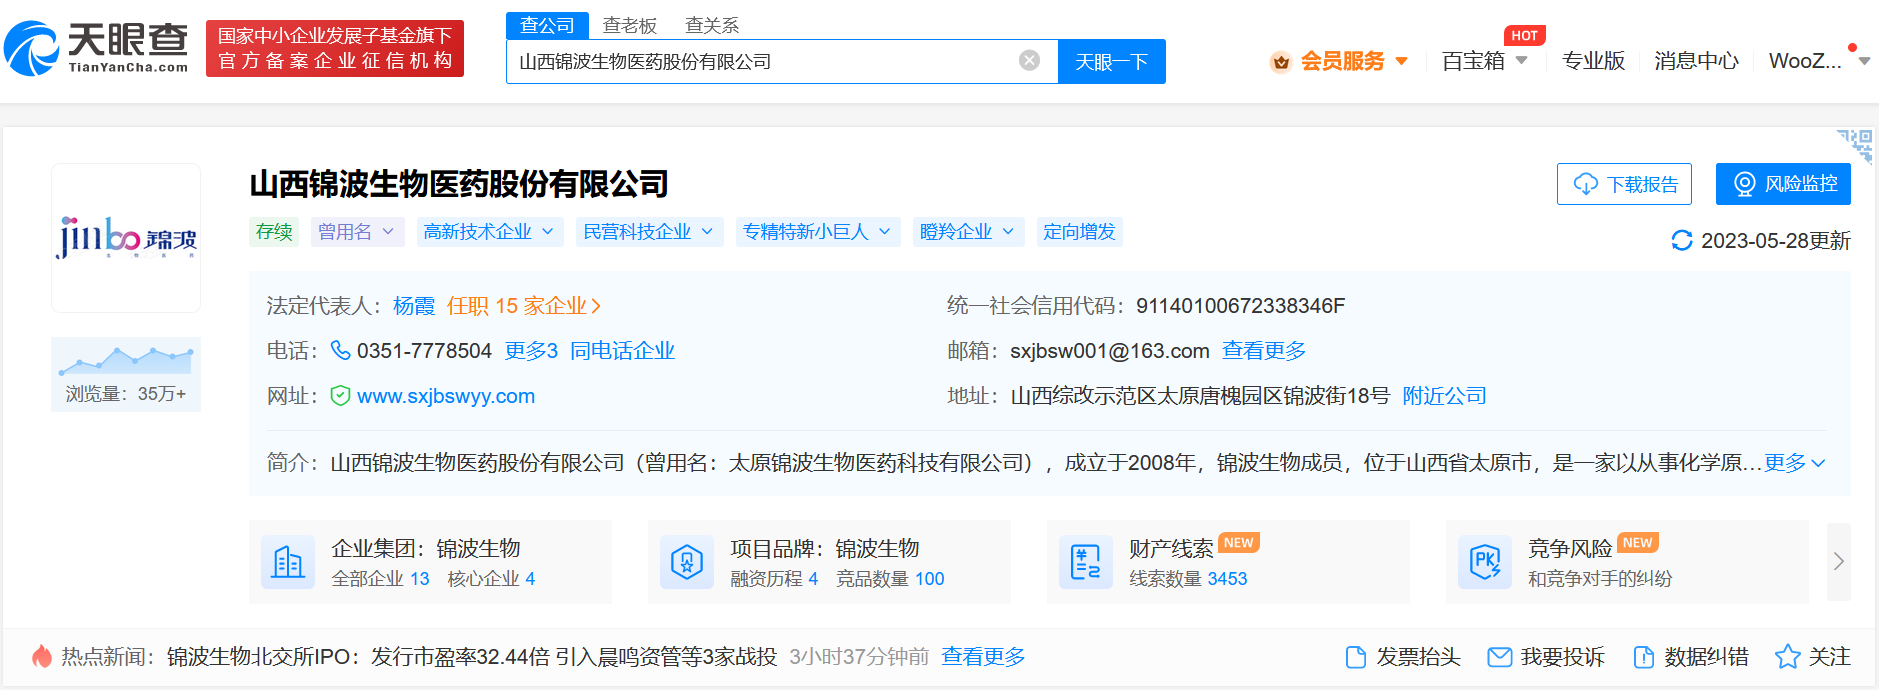
Task: Click the QR code corner icon
Action: click(x=1855, y=145)
